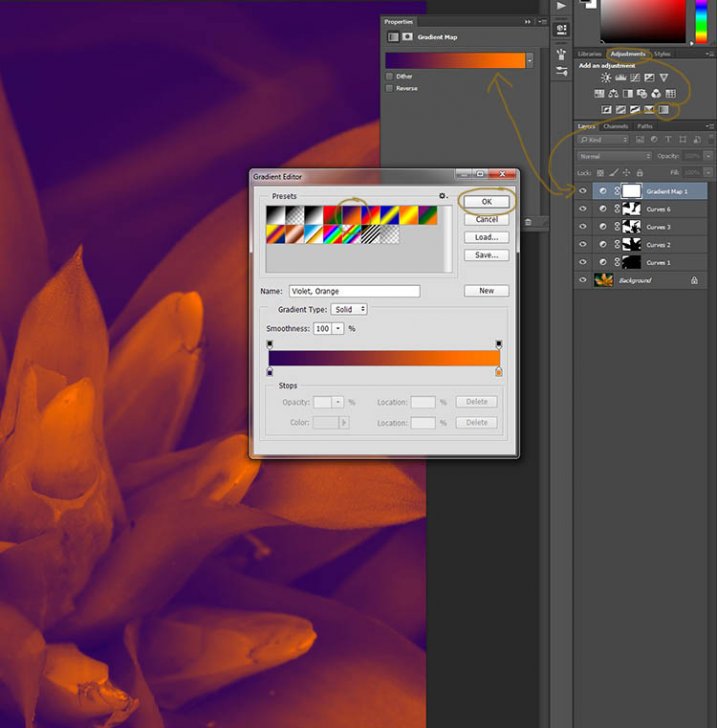Viewport: 717px width, 728px height.
Task: Click the Vibrance triangle adjustment icon
Action: click(663, 78)
